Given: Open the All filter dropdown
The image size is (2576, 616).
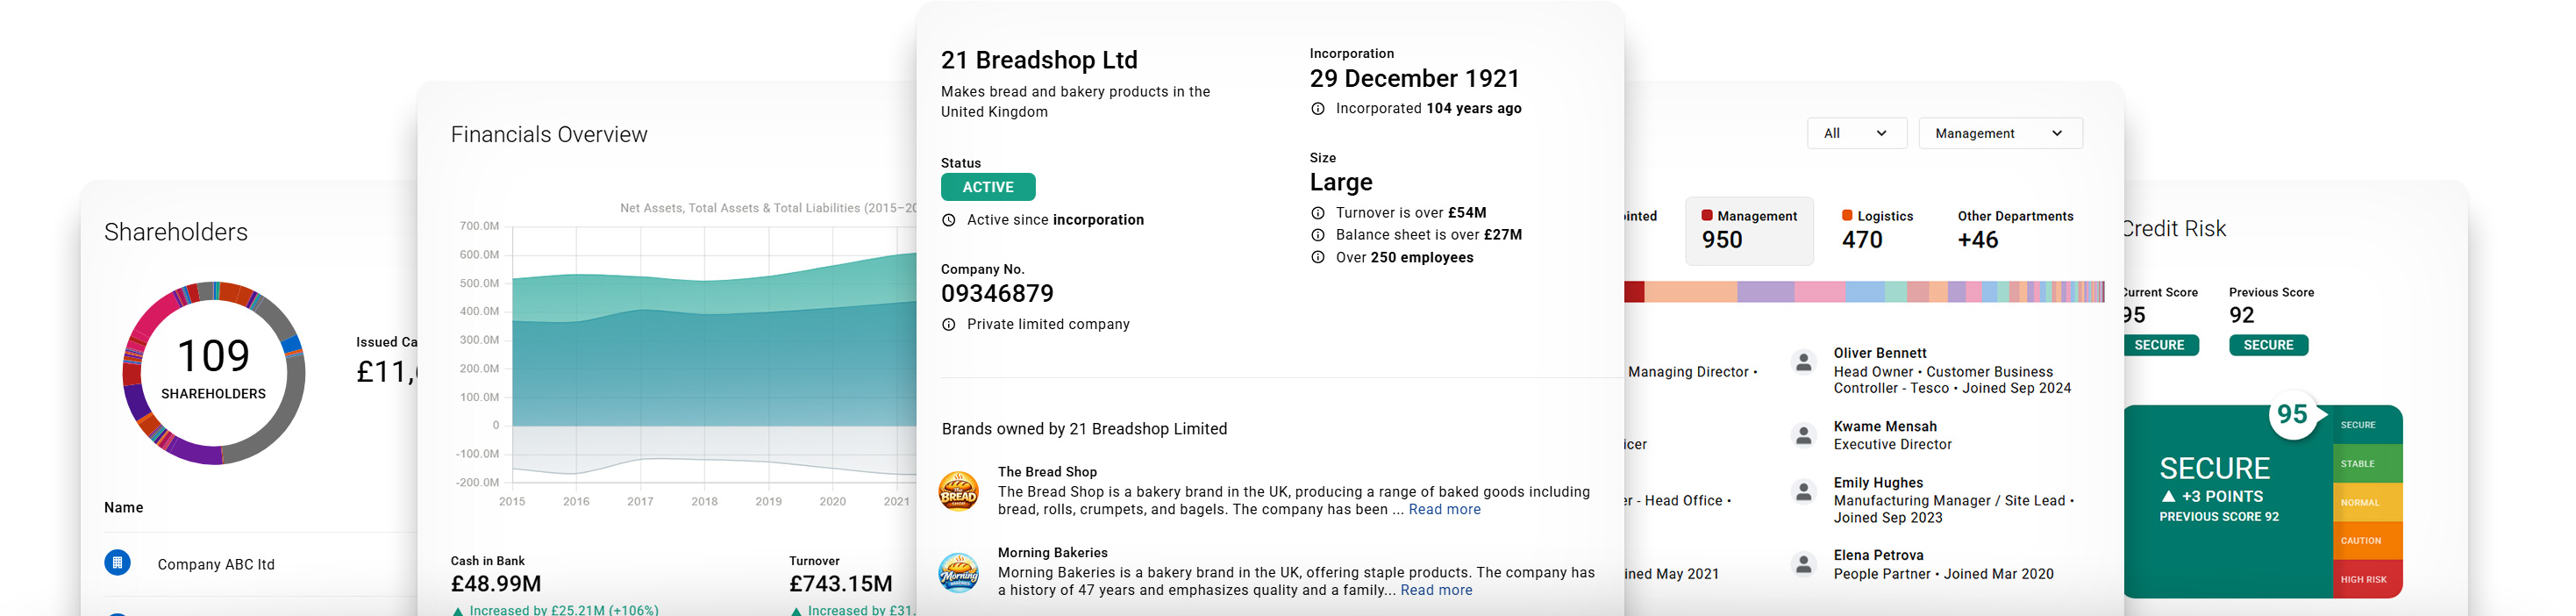Looking at the screenshot, I should coord(1856,133).
